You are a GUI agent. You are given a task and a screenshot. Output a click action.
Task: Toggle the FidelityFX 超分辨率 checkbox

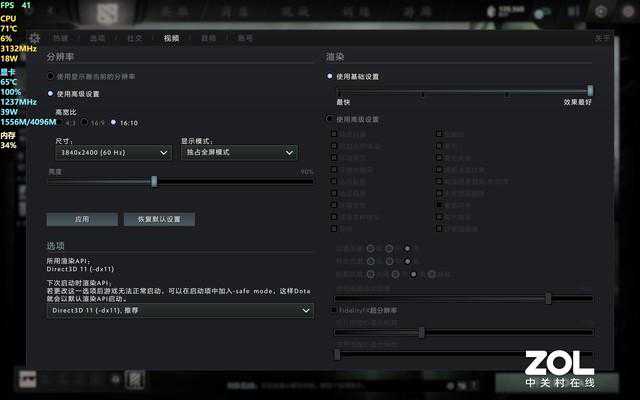point(333,310)
